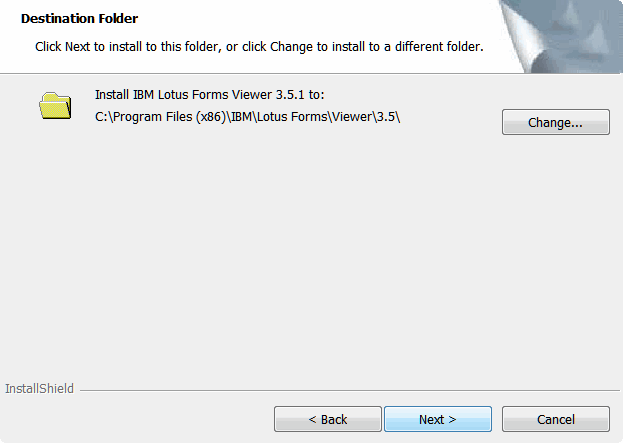Viewport: 623px width, 443px height.
Task: Click the instruction sentence below the heading
Action: (x=259, y=47)
